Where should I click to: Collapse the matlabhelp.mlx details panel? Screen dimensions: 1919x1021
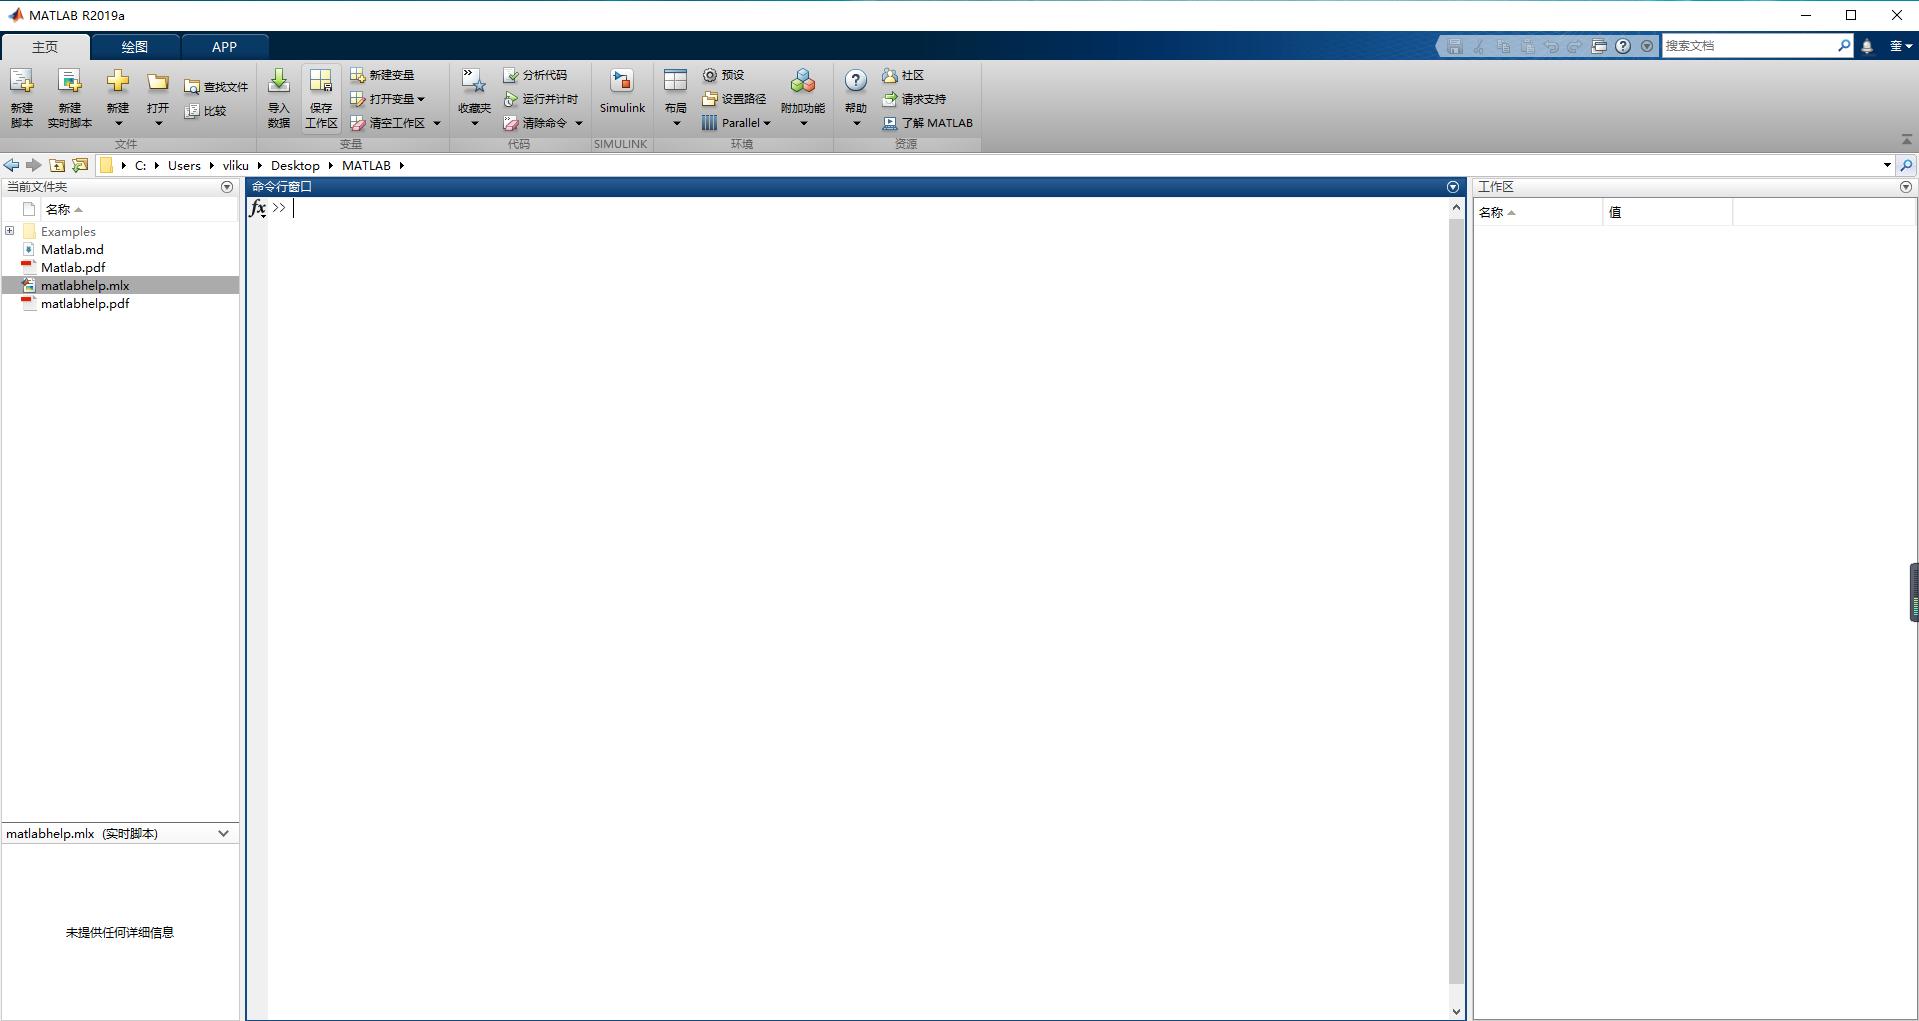click(223, 833)
